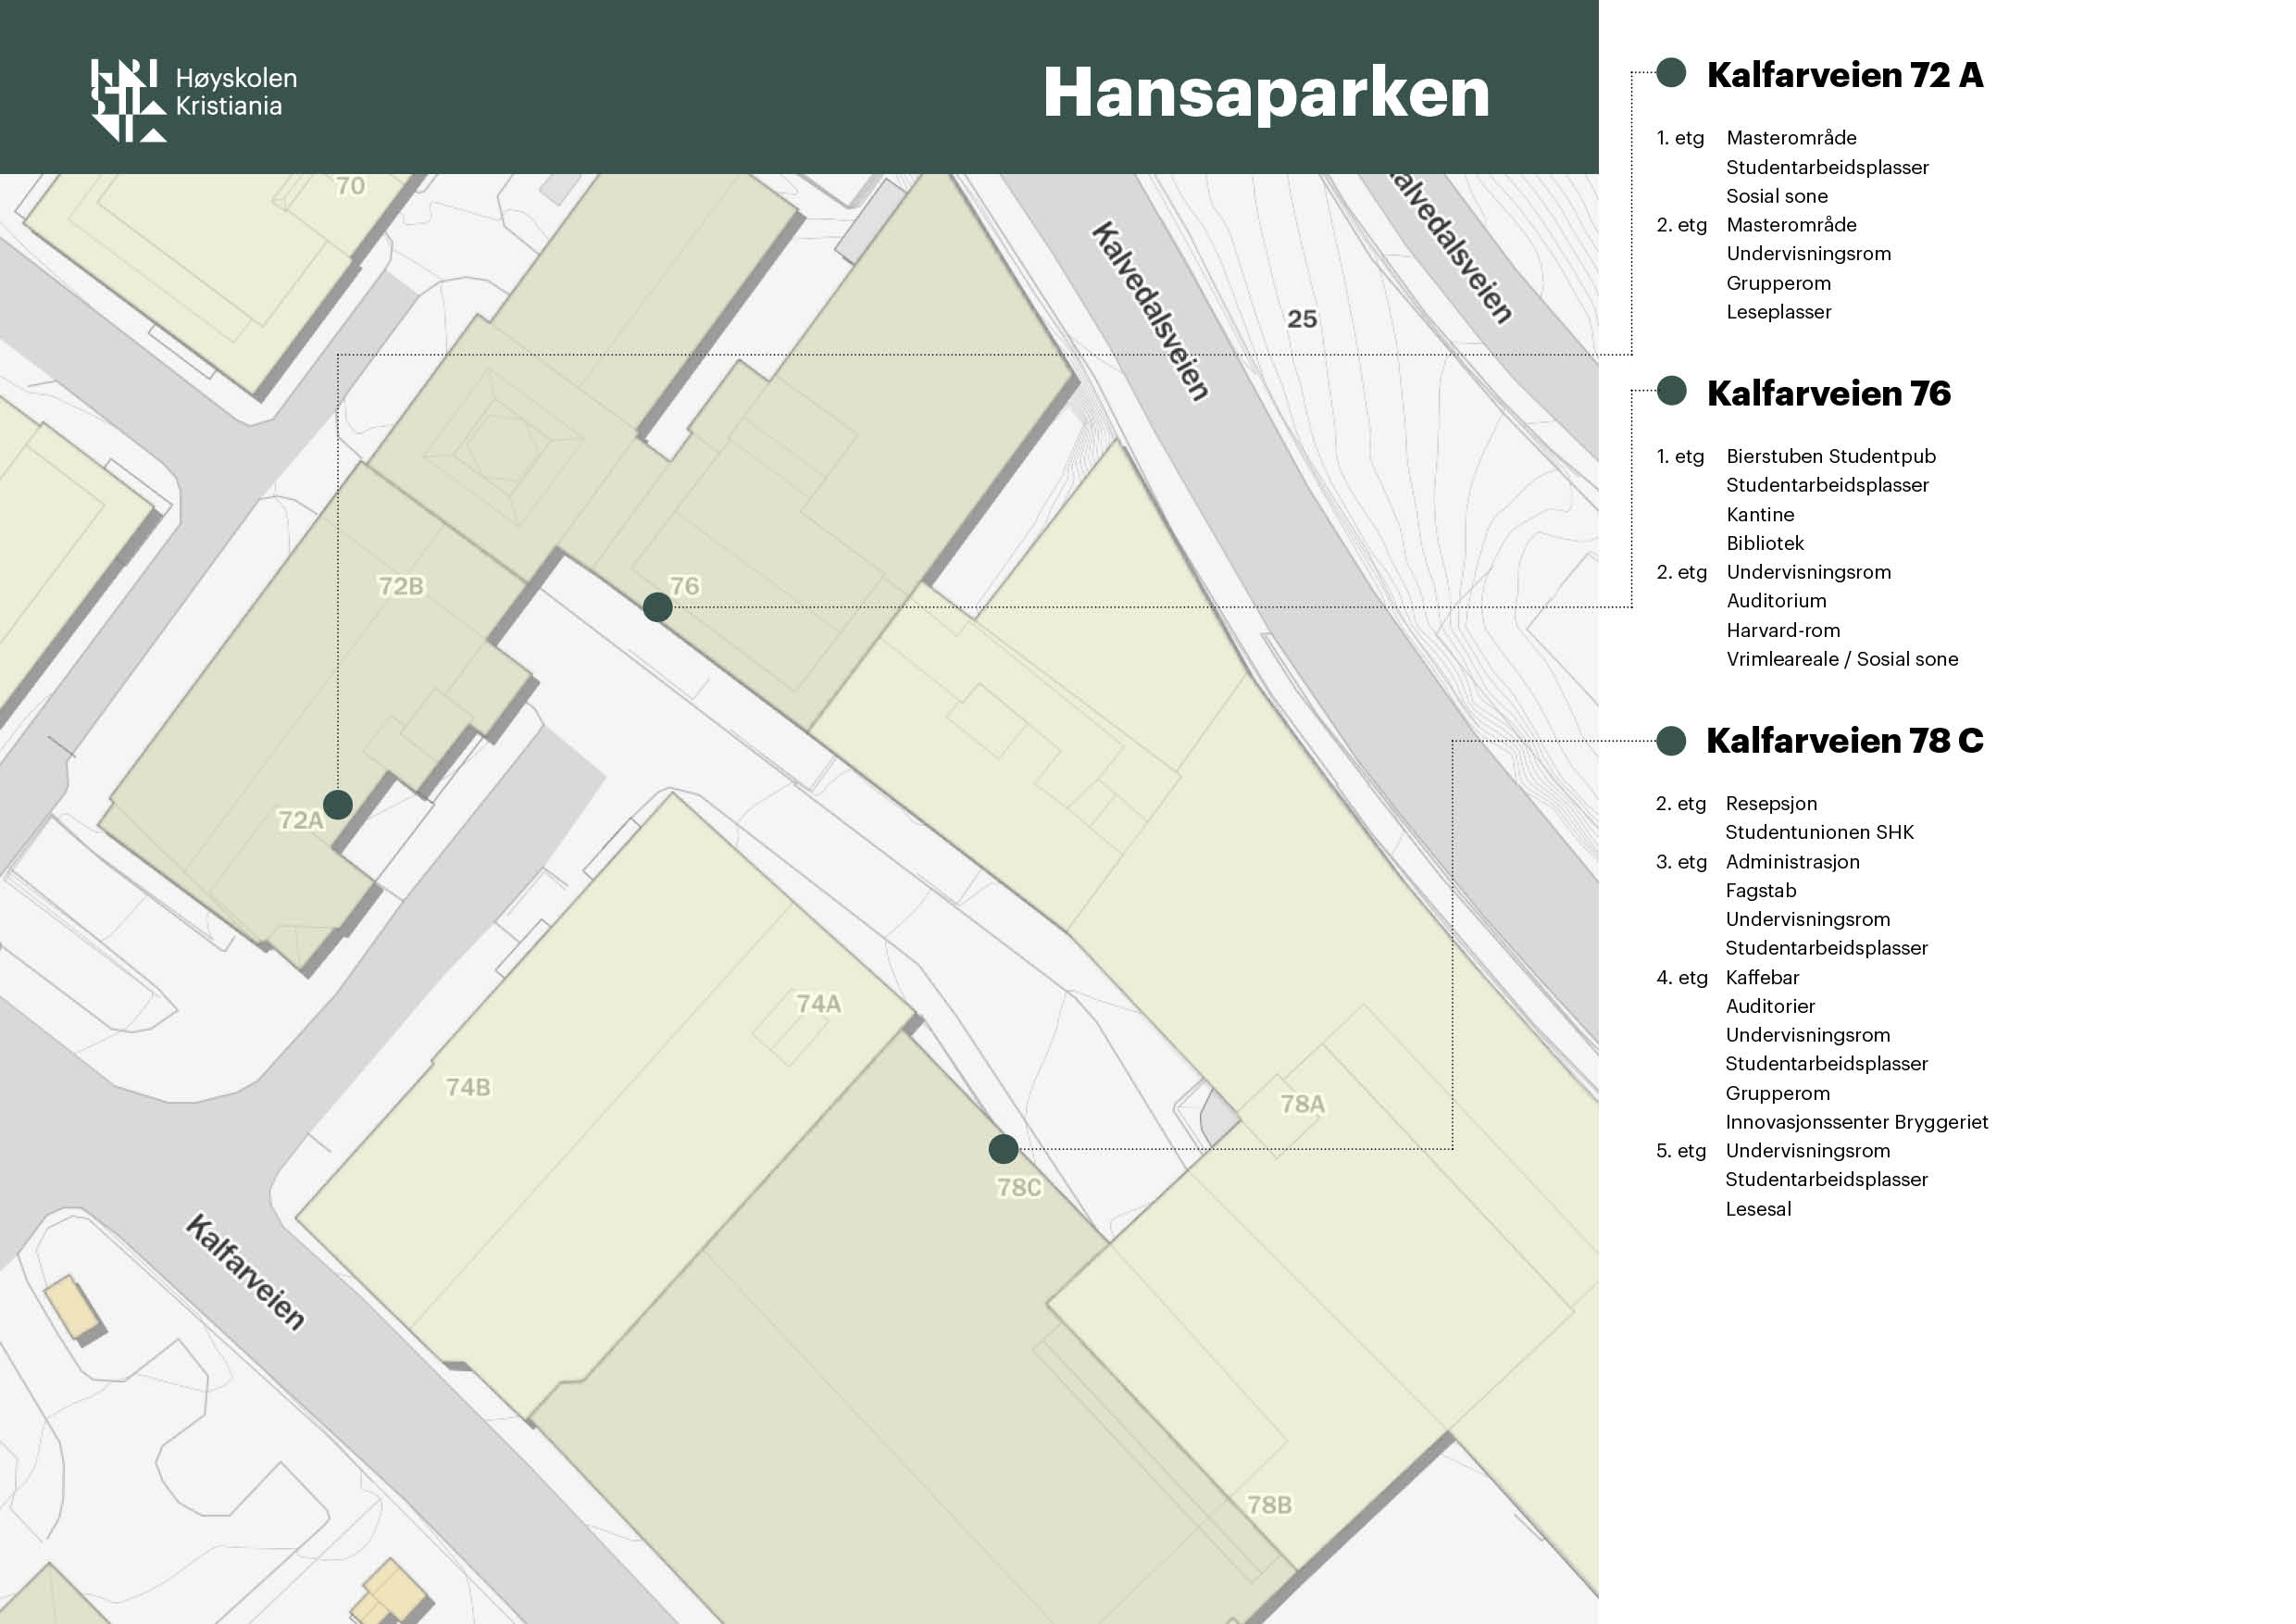Click the number 25 on the map

[x=1302, y=319]
